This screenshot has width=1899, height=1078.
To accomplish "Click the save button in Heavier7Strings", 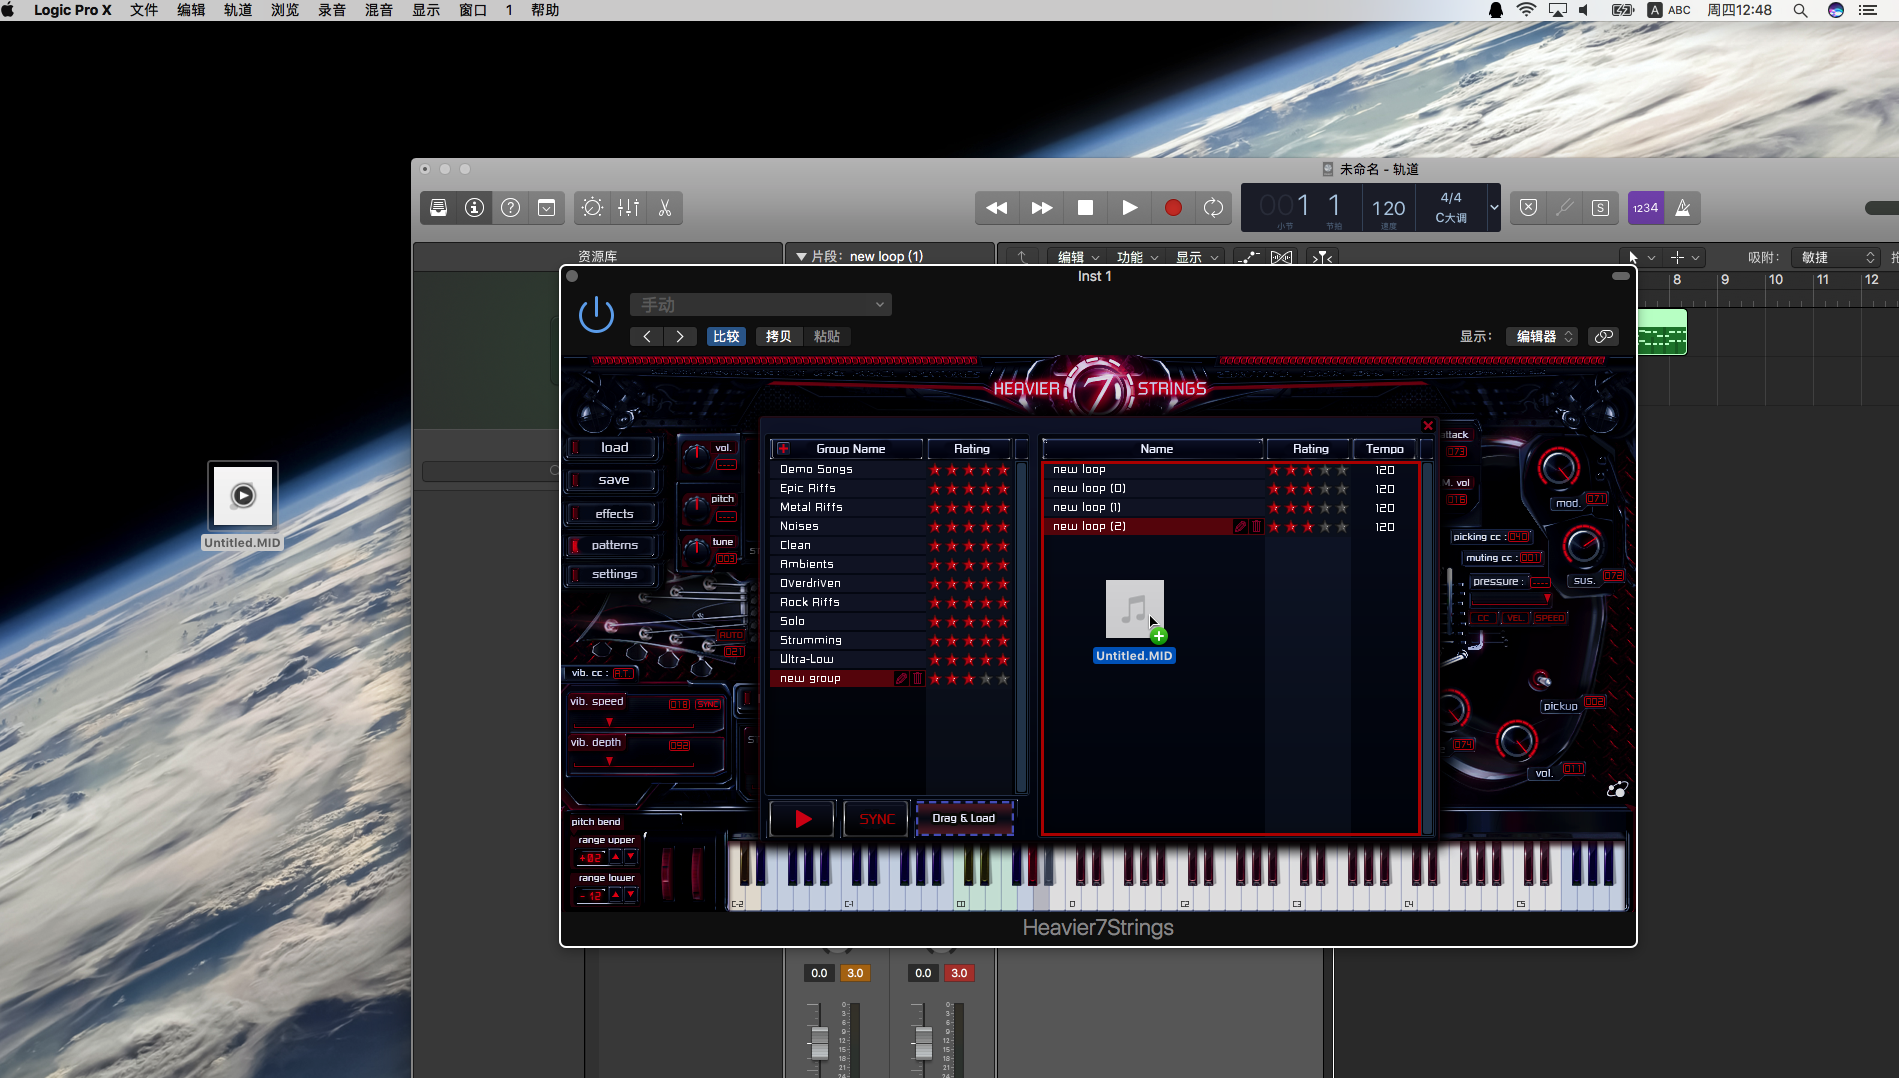I will pos(614,480).
